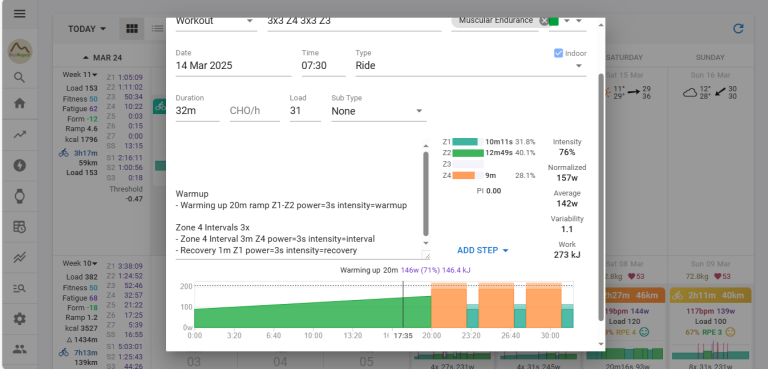Click the CHO/h input field
This screenshot has width=768, height=369.
[x=254, y=111]
